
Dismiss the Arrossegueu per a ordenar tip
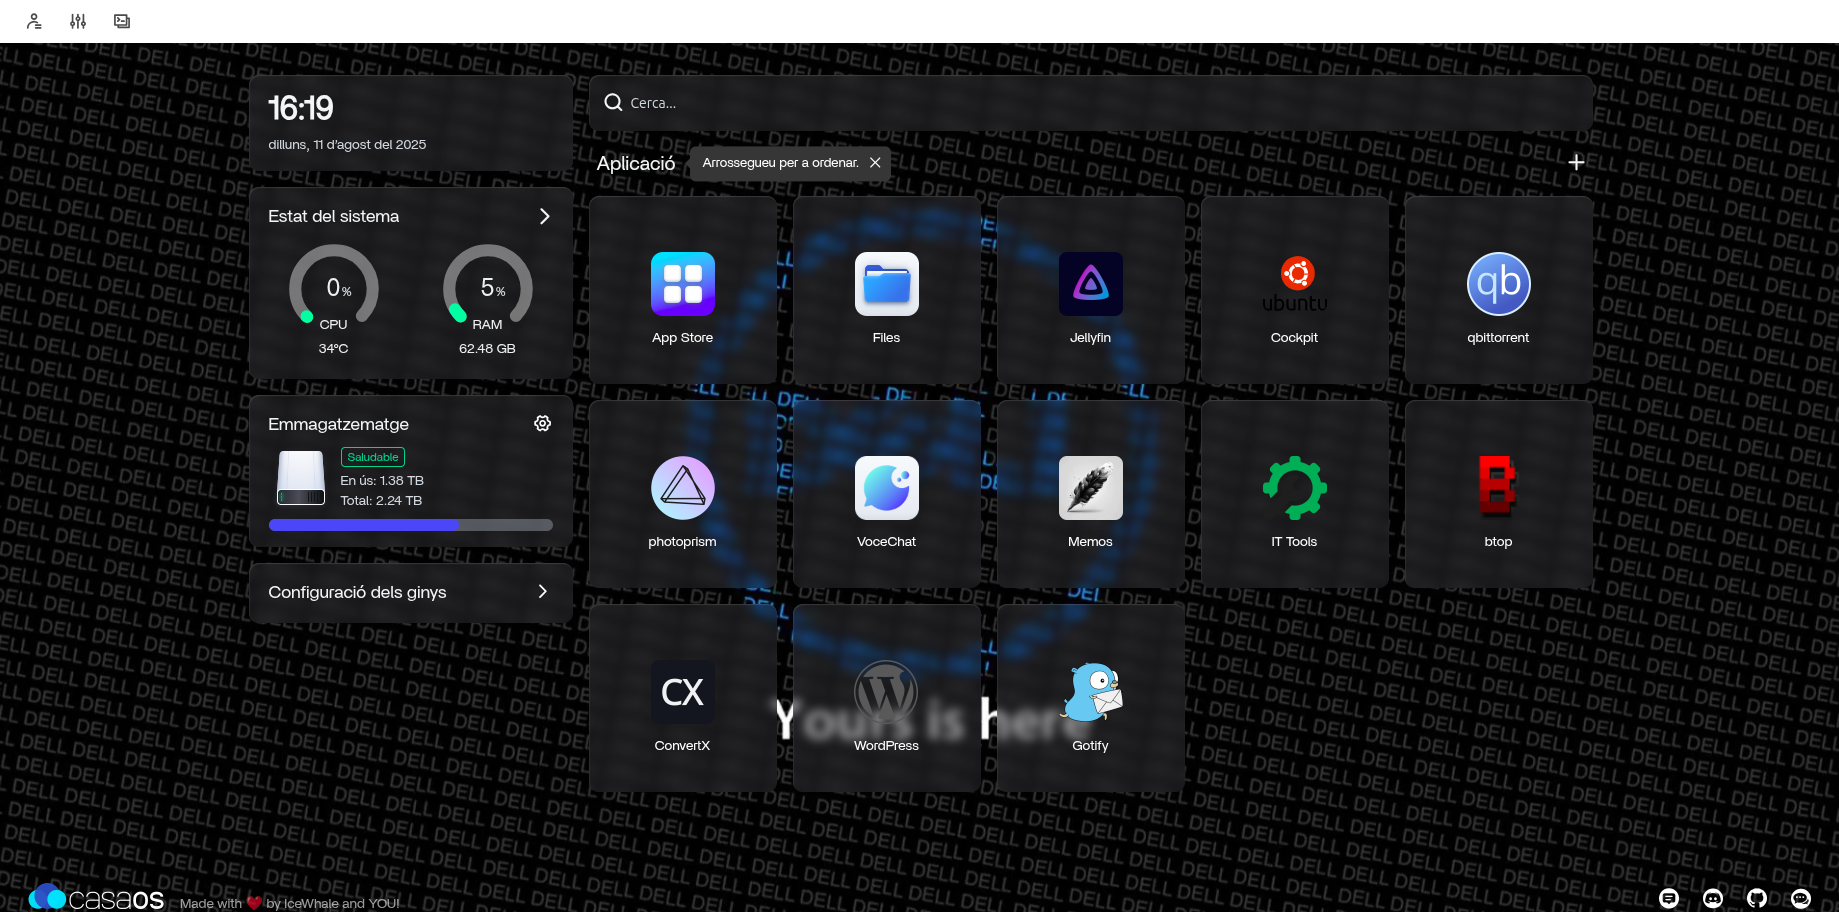[875, 163]
